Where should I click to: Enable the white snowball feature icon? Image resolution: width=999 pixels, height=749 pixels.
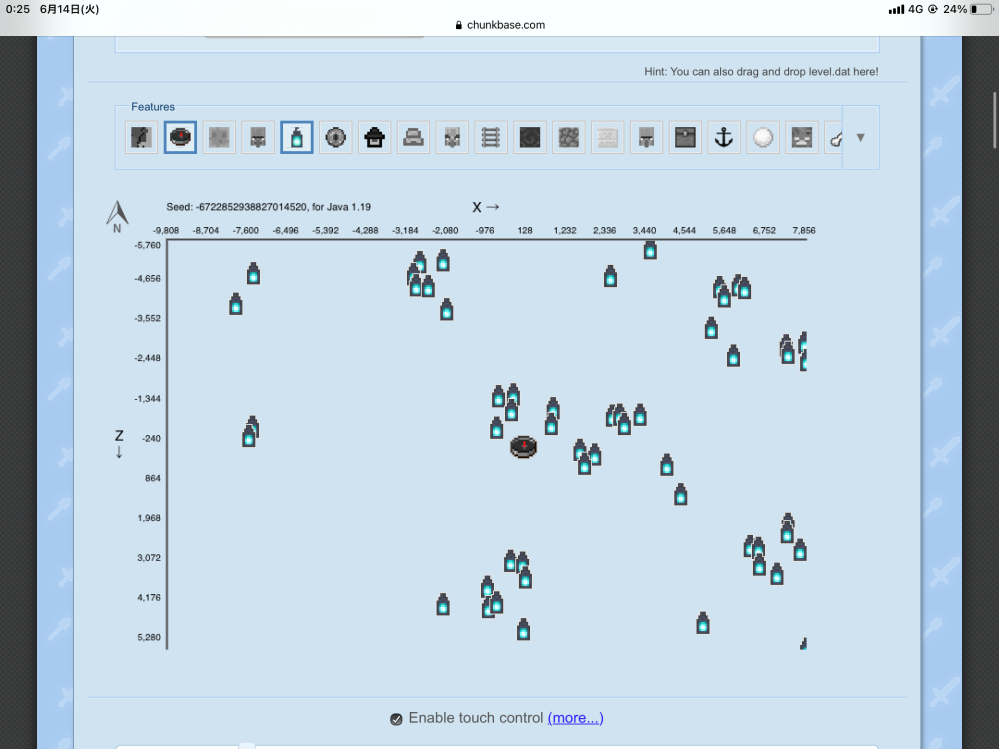coord(763,138)
